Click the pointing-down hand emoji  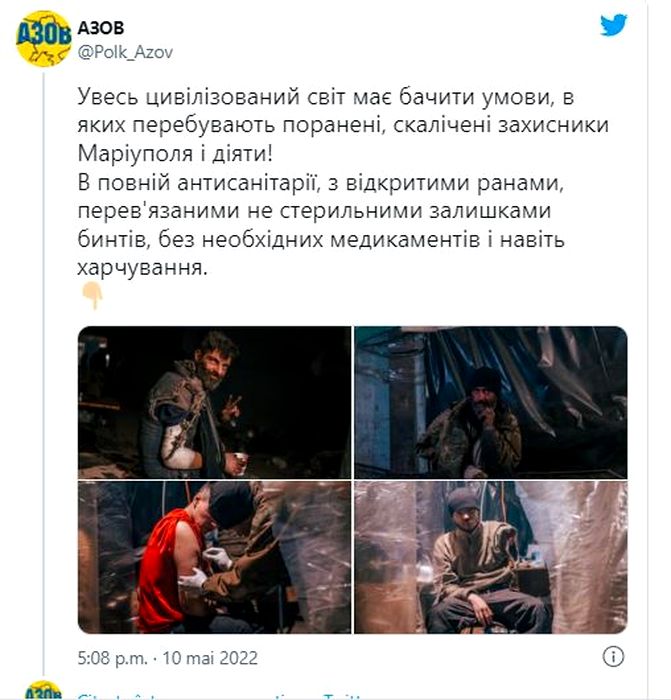92,296
